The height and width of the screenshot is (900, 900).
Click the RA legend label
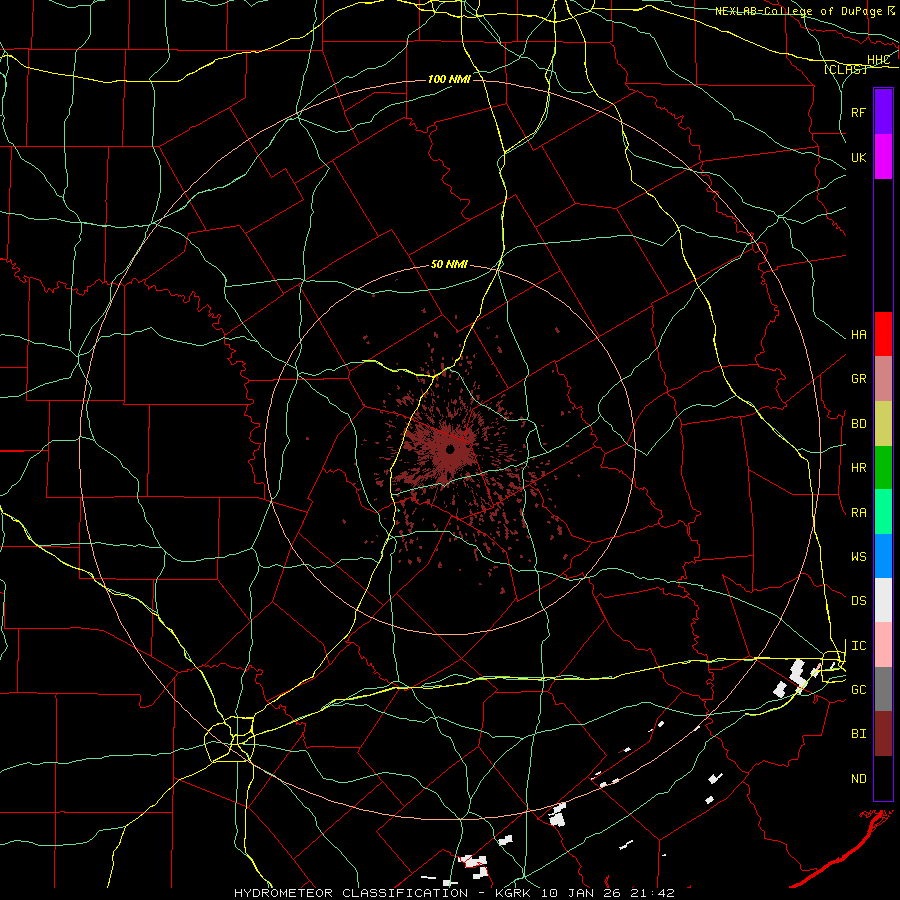tap(858, 513)
